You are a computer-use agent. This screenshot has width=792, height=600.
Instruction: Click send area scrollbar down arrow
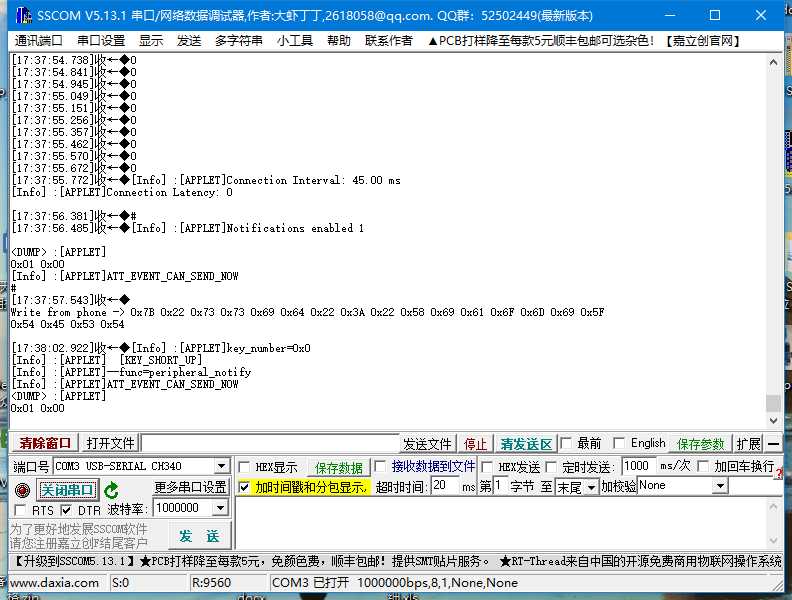coord(773,541)
